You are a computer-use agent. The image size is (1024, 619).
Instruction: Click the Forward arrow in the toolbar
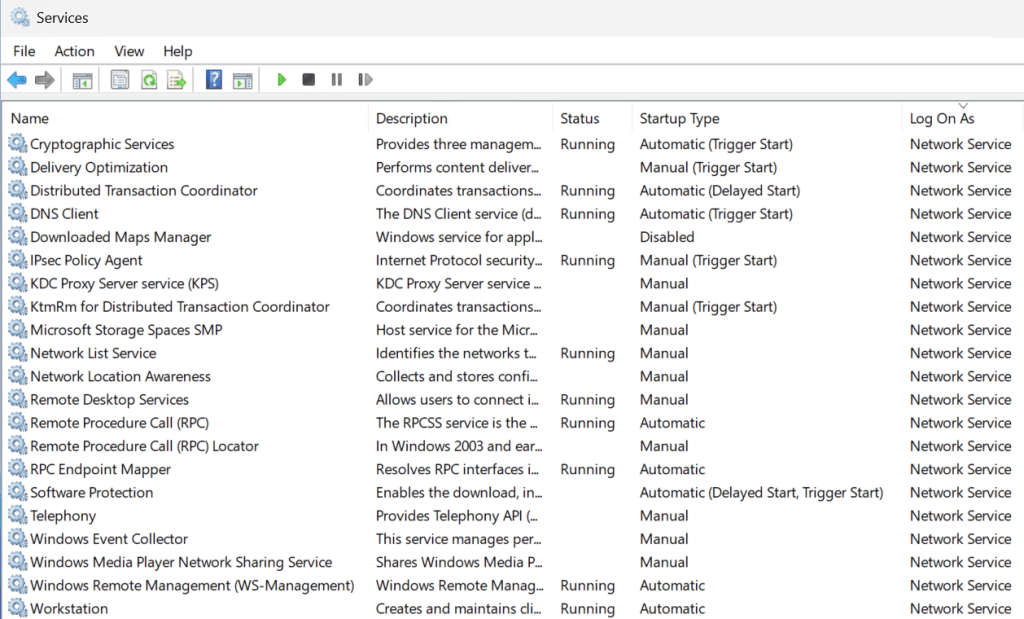(44, 80)
